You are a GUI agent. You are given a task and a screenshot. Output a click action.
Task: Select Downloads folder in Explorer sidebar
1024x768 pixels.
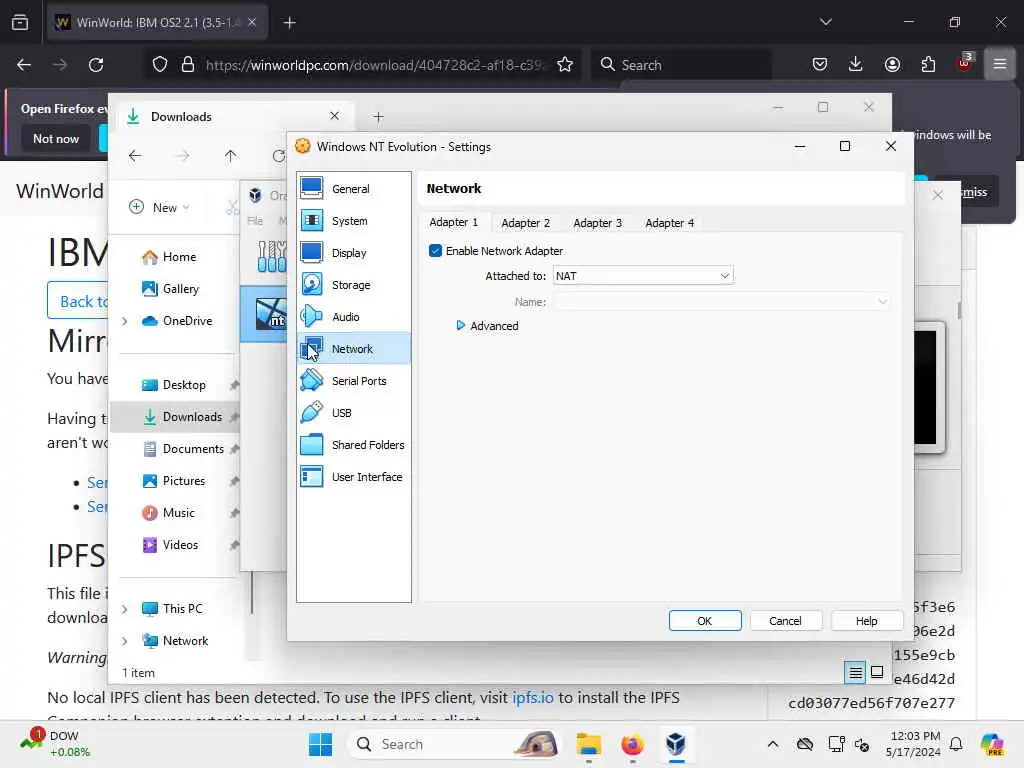pyautogui.click(x=175, y=417)
